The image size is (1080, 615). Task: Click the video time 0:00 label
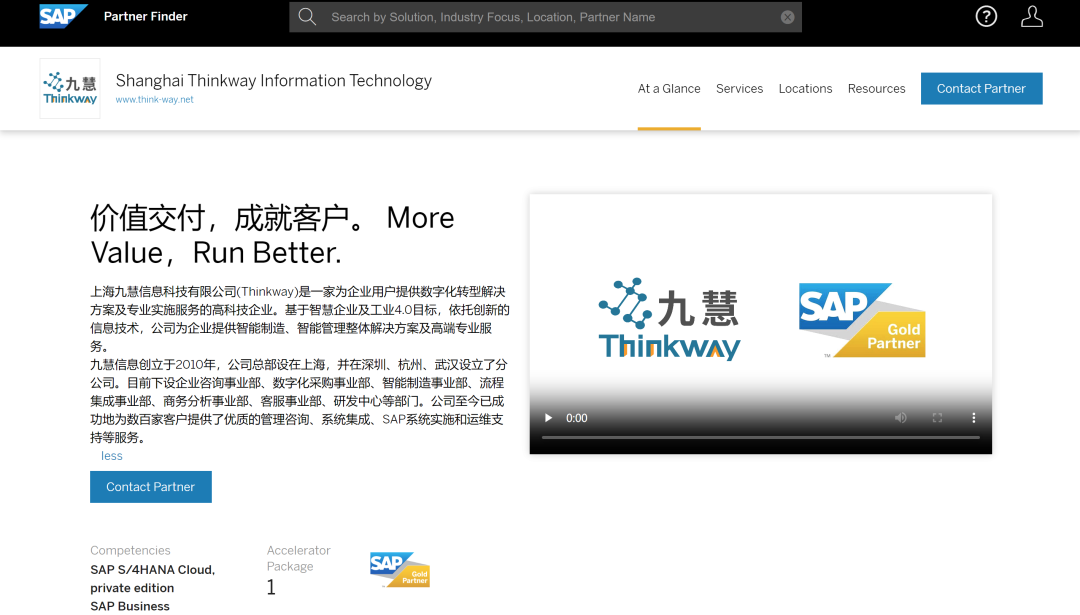pos(577,418)
